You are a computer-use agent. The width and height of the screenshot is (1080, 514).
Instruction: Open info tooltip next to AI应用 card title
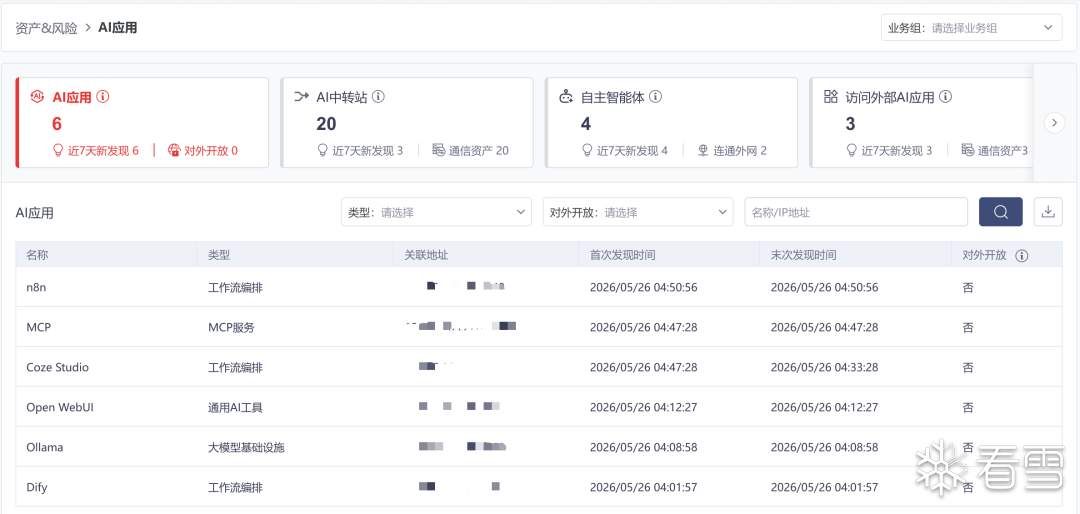103,97
